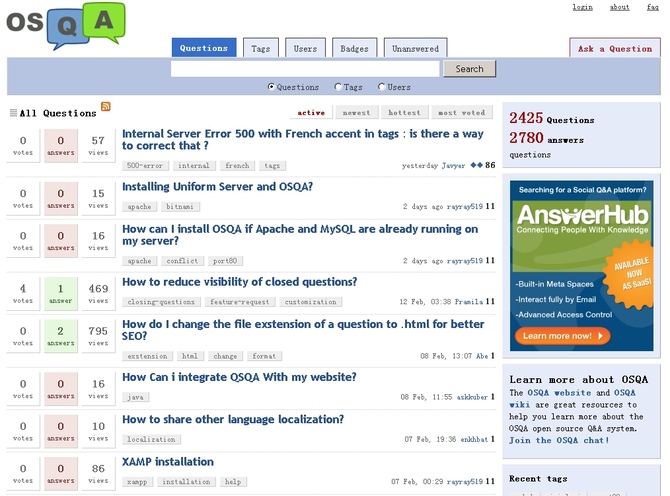Click the help tag

(233, 481)
